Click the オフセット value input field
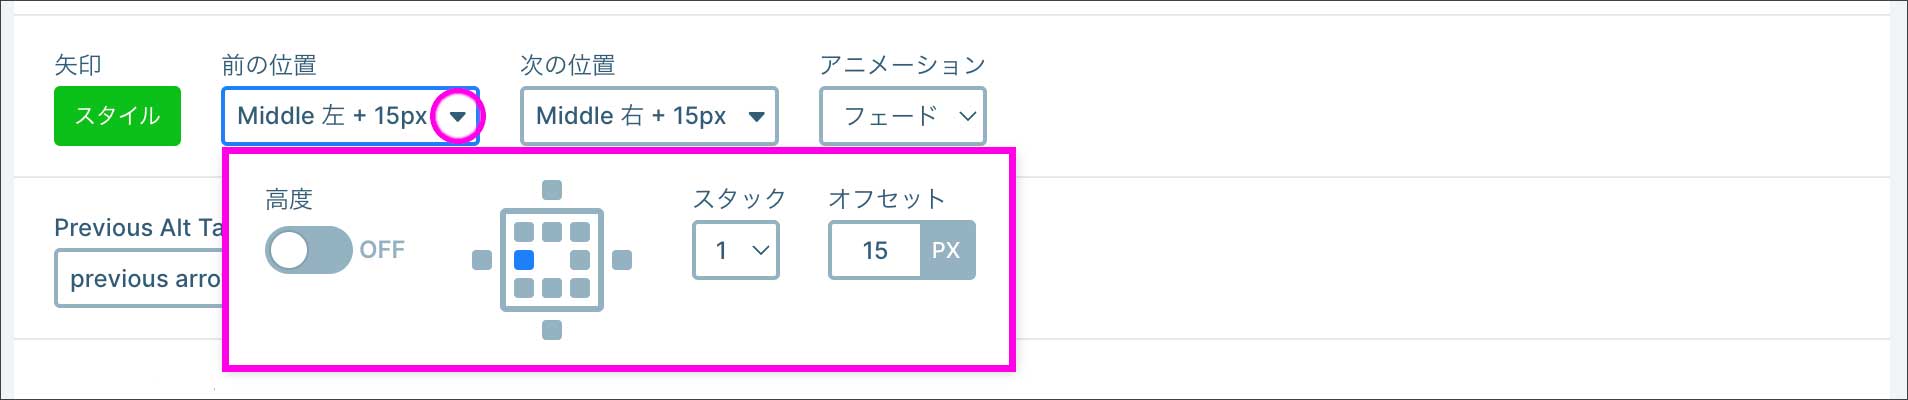Screen dimensions: 1908x400 pyautogui.click(x=875, y=250)
